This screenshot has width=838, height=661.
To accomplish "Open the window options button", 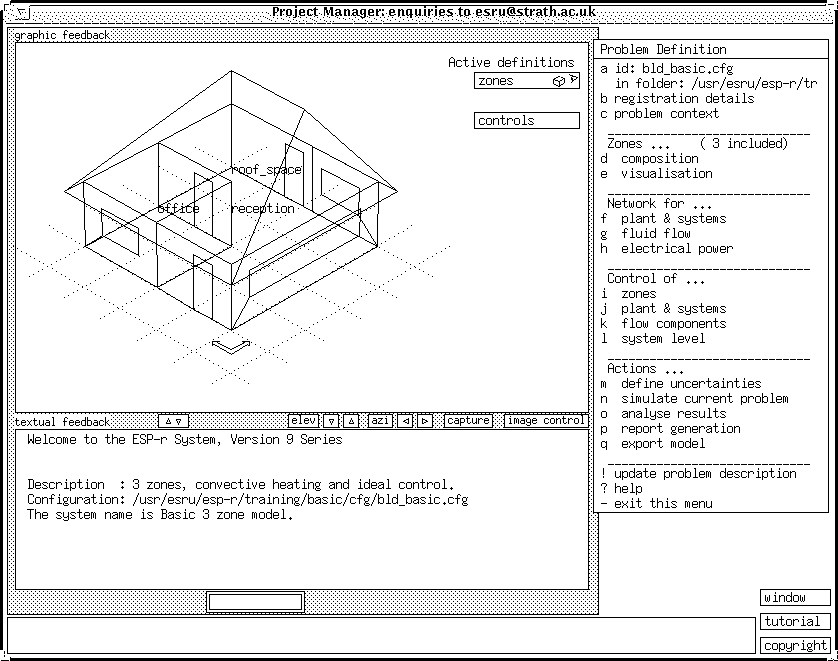I will 794,598.
